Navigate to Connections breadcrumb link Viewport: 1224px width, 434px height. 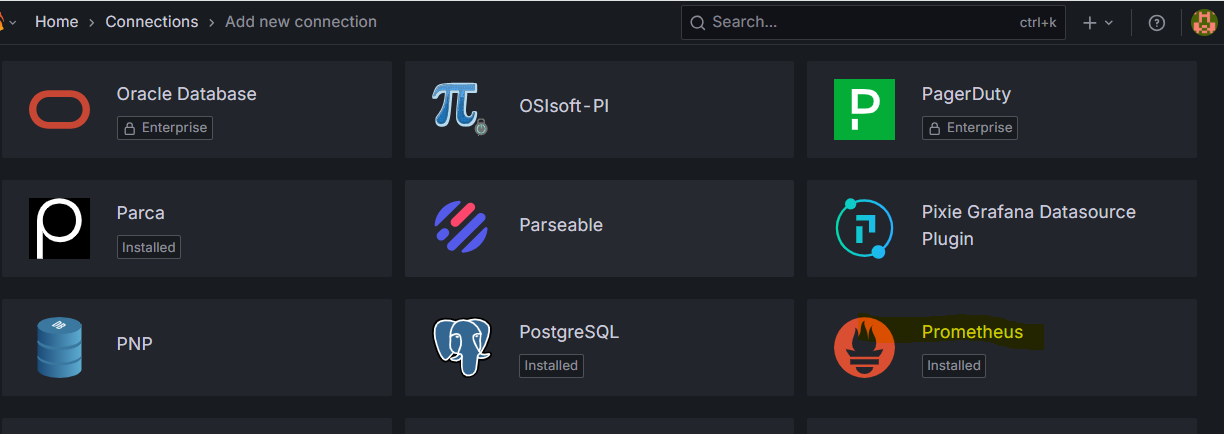(x=152, y=21)
